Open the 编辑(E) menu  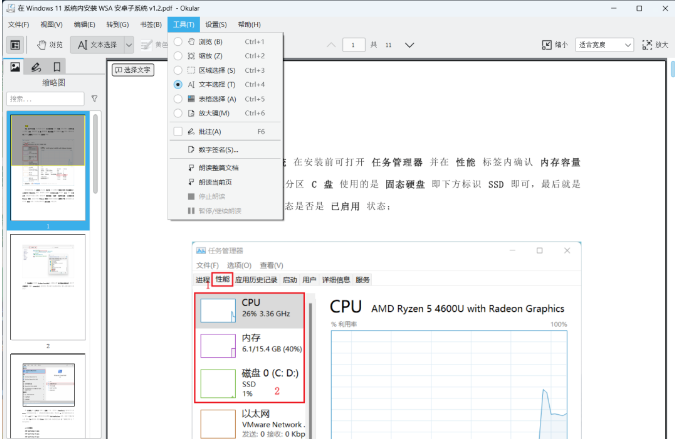coord(84,25)
